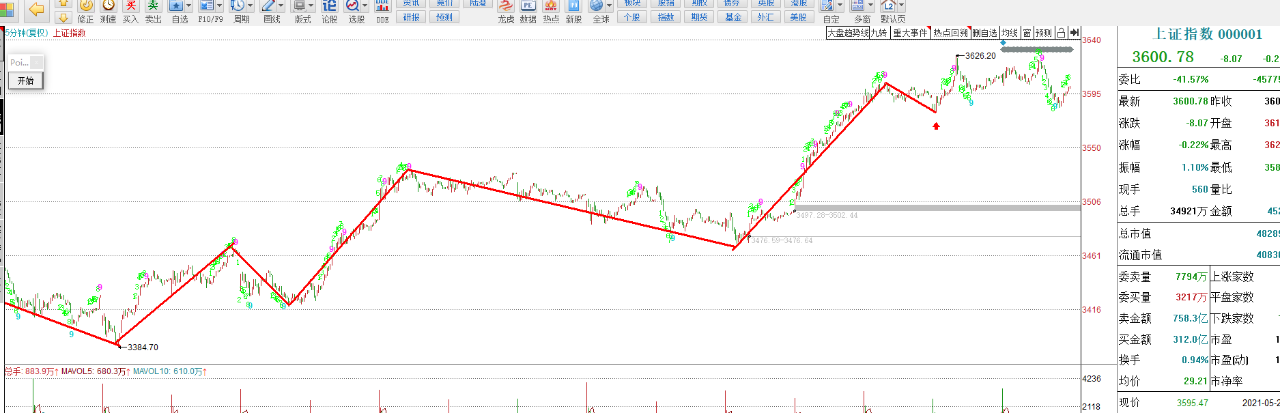Toggle the 窗 window option

coord(1027,33)
